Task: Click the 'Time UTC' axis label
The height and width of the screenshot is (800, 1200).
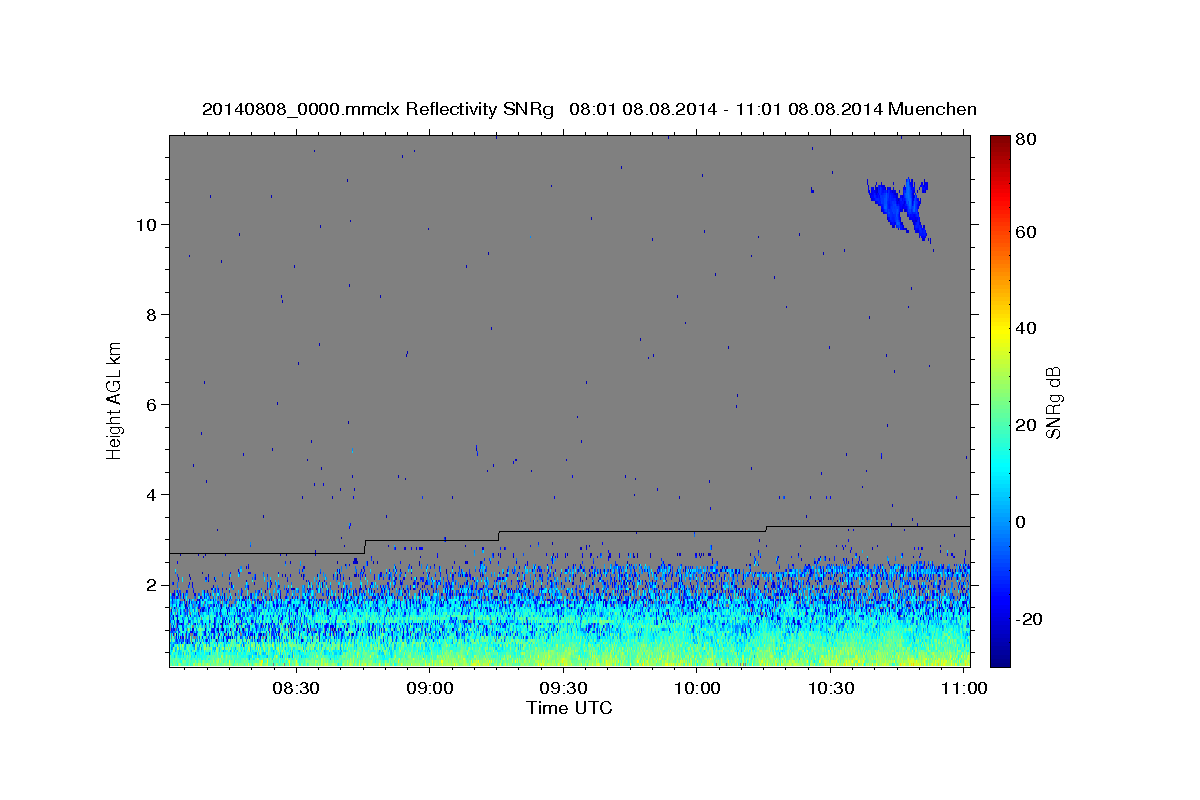Action: [569, 708]
